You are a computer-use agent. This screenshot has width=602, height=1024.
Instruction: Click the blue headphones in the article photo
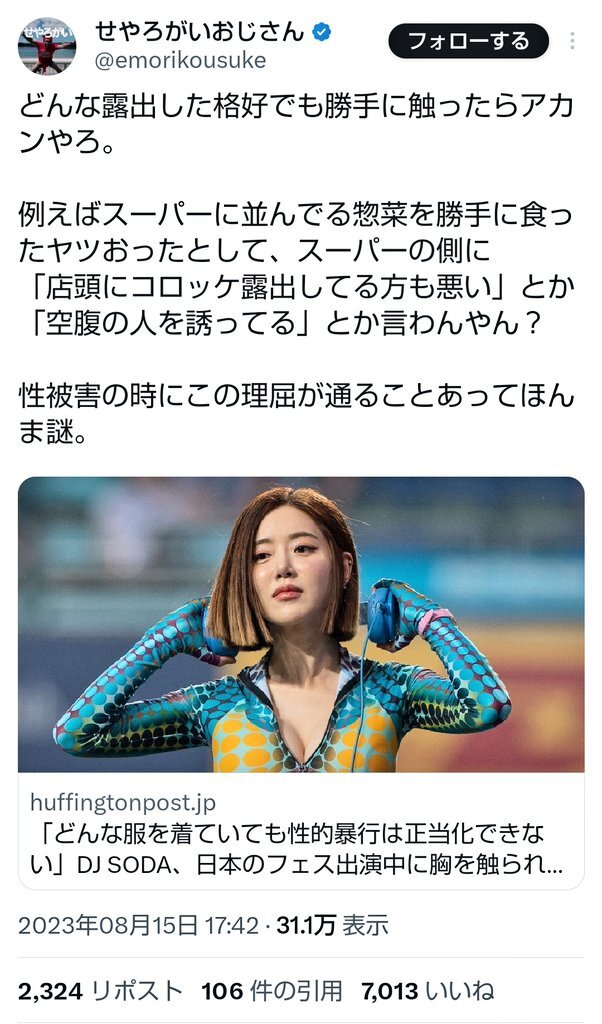383,616
